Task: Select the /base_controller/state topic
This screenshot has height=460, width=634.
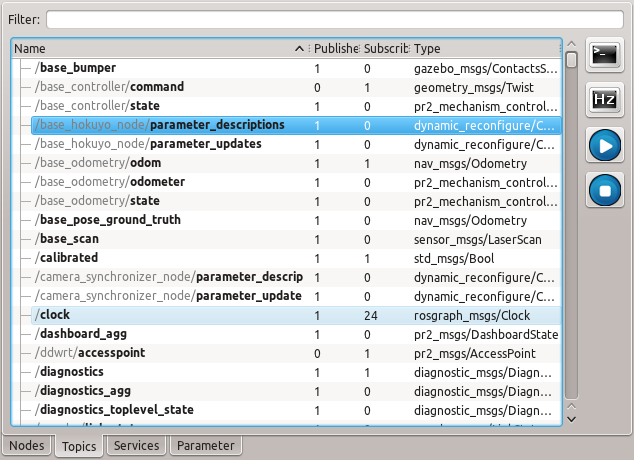Action: (x=296, y=106)
